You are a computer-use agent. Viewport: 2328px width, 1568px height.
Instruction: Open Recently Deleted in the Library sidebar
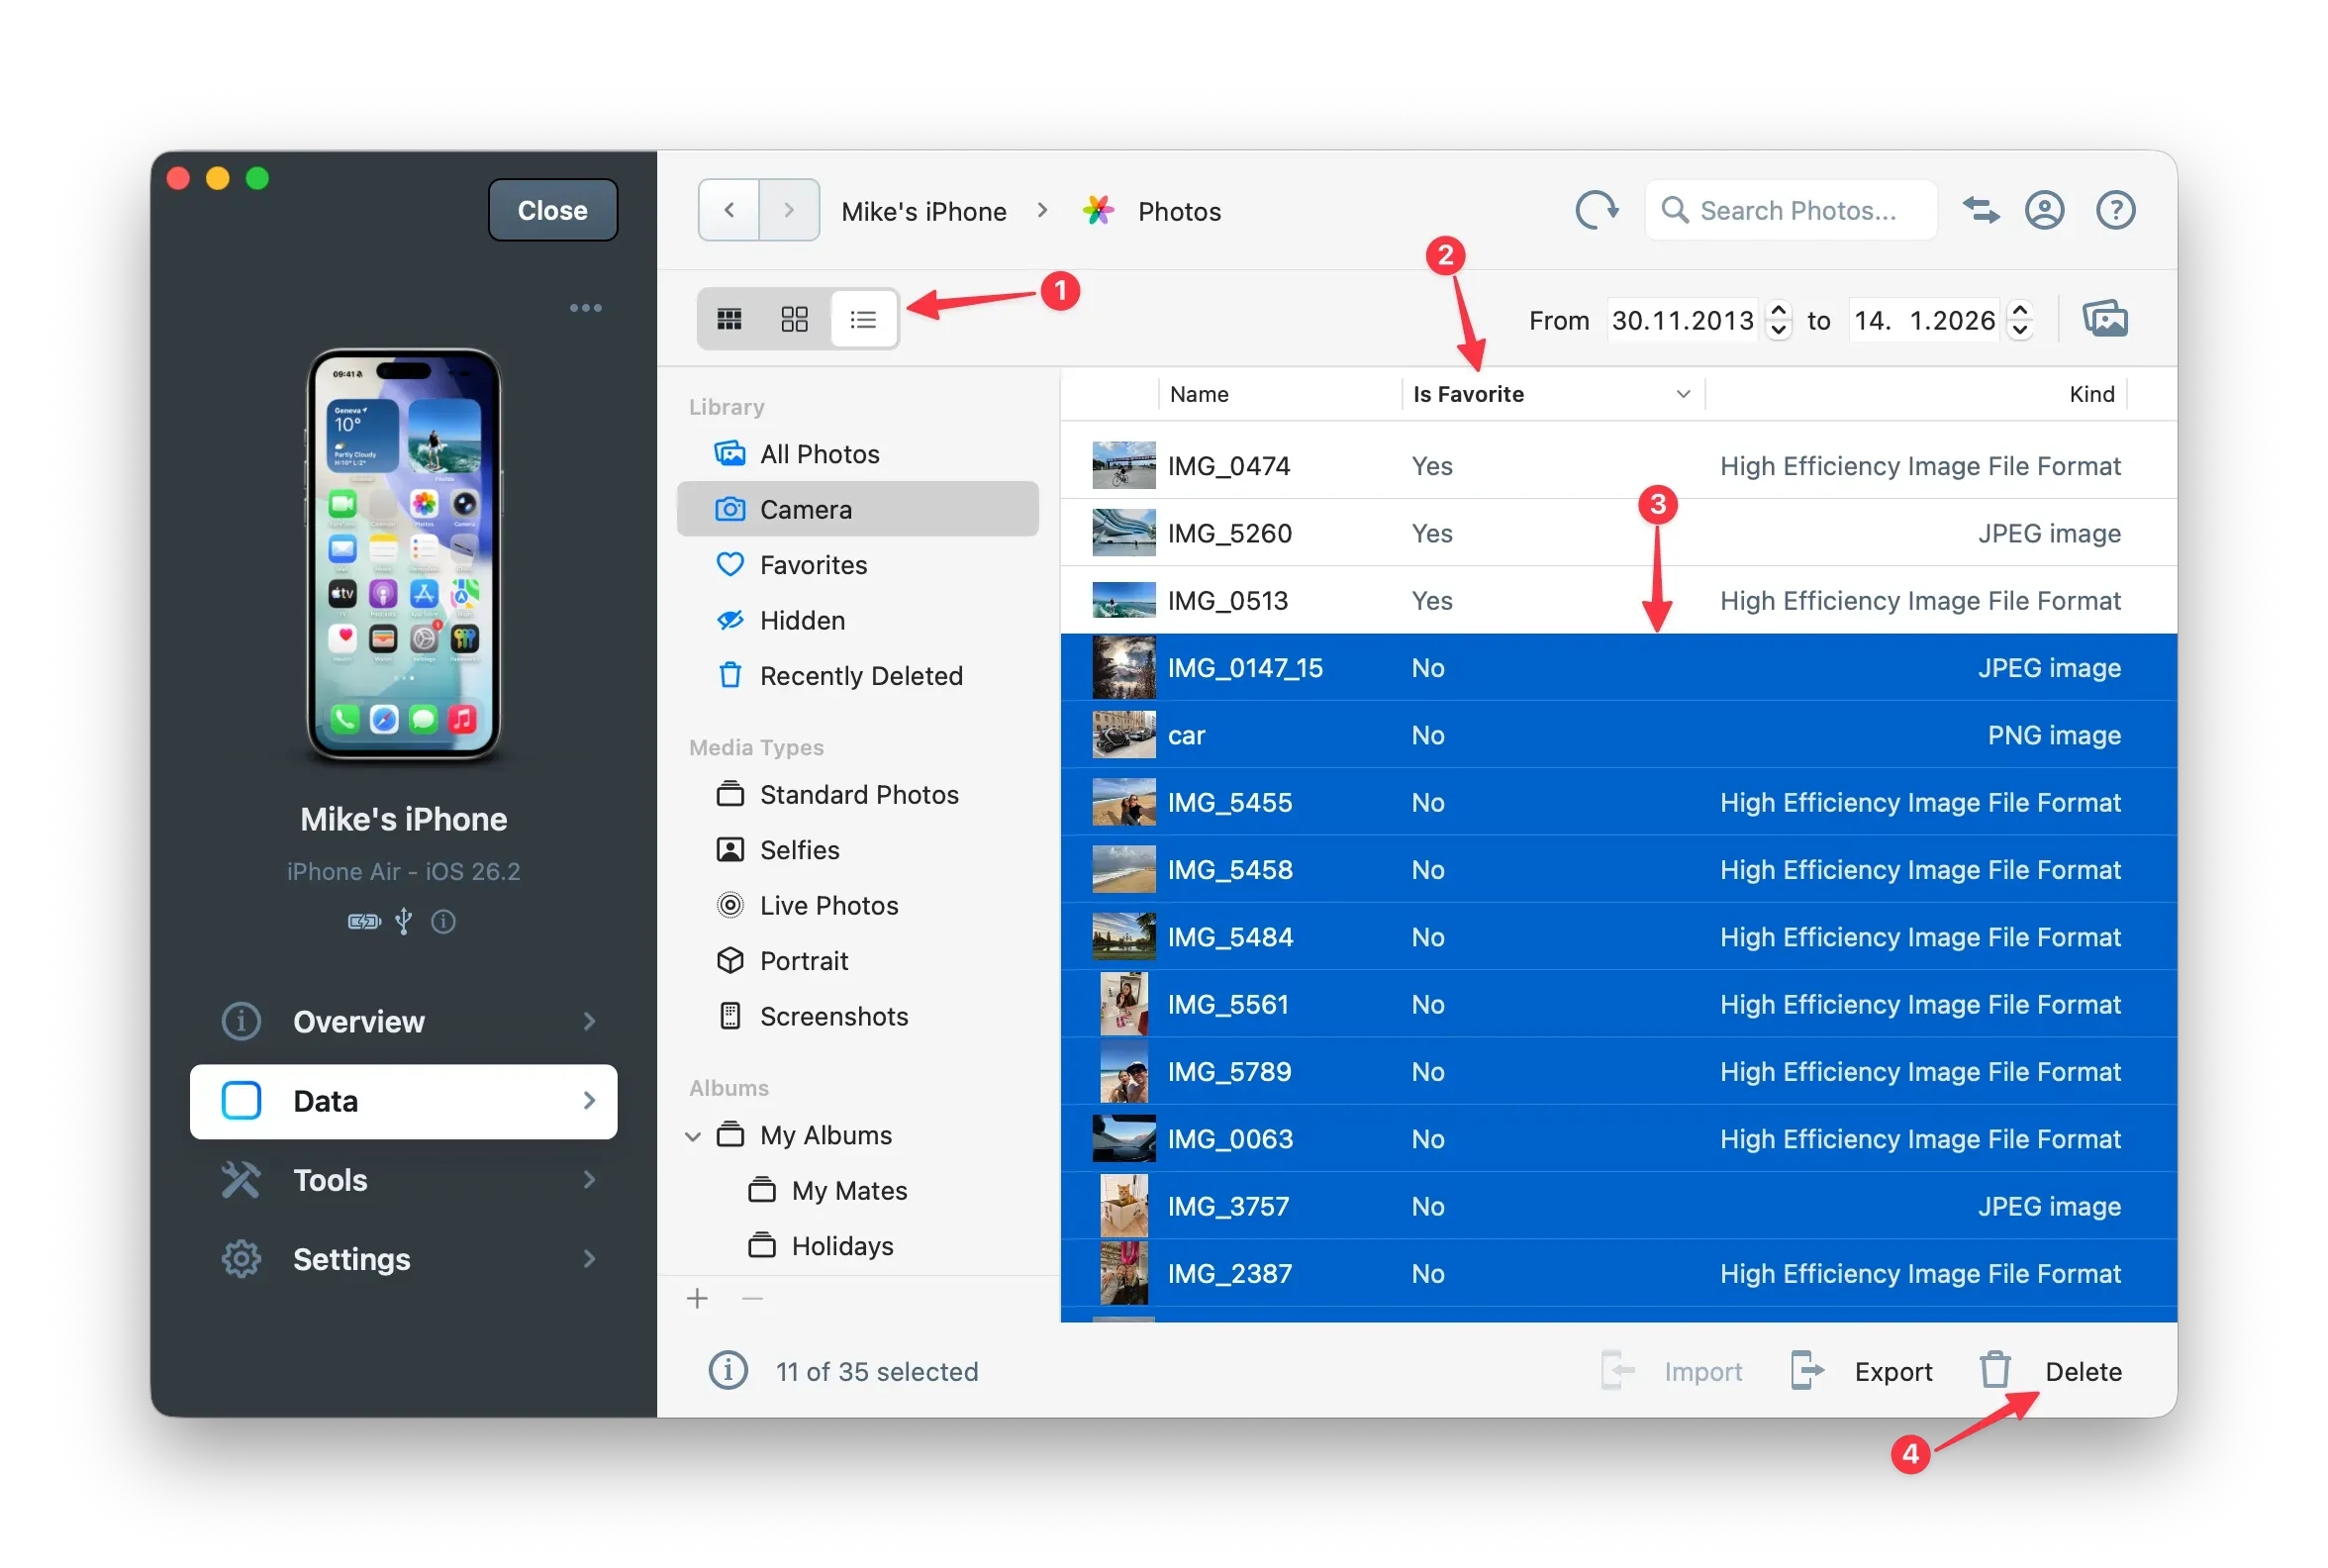point(861,675)
